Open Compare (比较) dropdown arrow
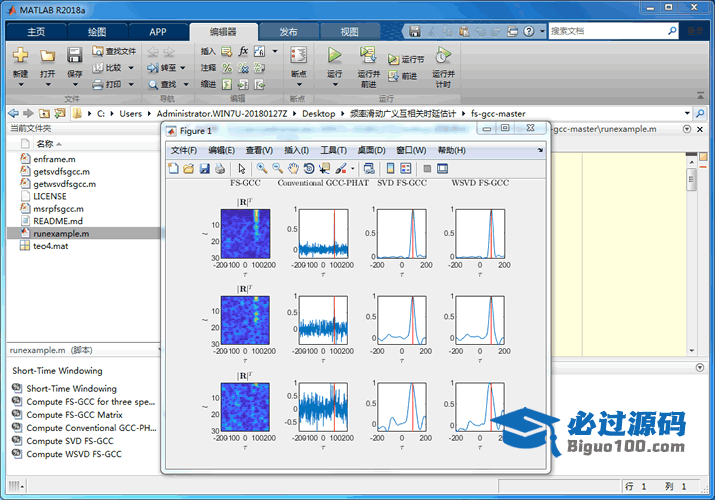The width and height of the screenshot is (715, 500). tap(131, 68)
